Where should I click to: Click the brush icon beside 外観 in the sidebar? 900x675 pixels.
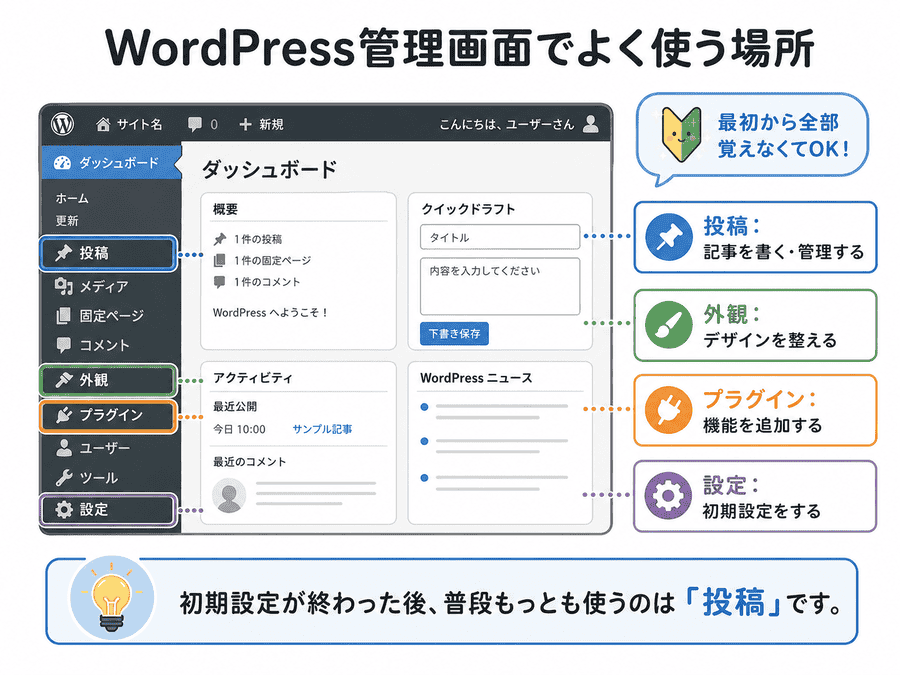coord(63,379)
